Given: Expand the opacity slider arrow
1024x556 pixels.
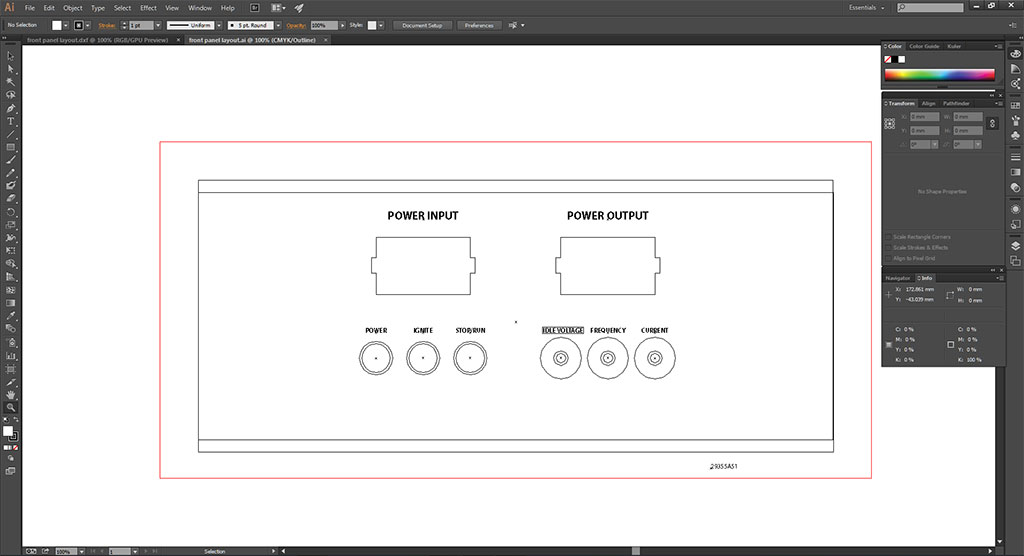Looking at the screenshot, I should [342, 25].
